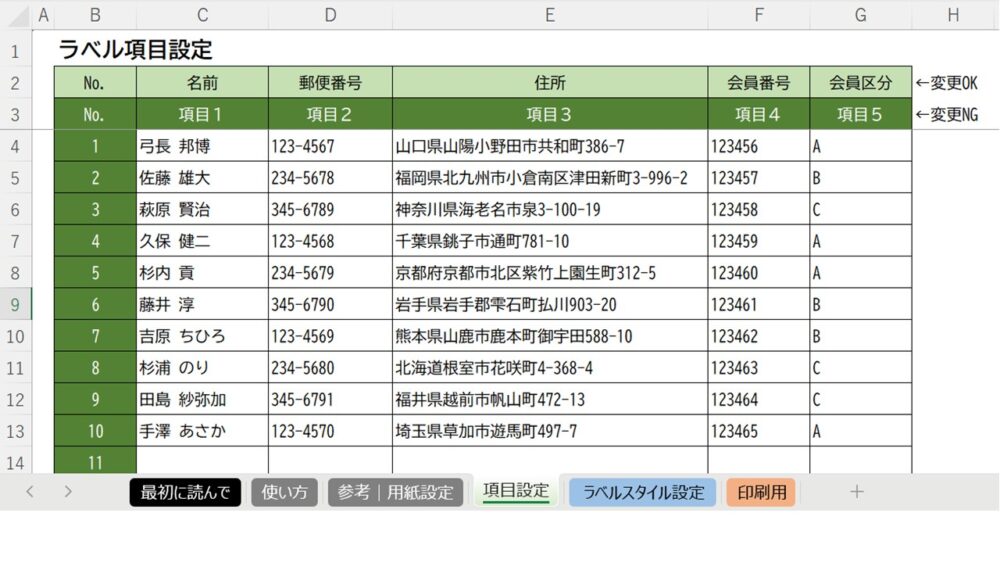1000x563 pixels.
Task: Click the ラベル項目設定 title cell
Action: (x=135, y=50)
